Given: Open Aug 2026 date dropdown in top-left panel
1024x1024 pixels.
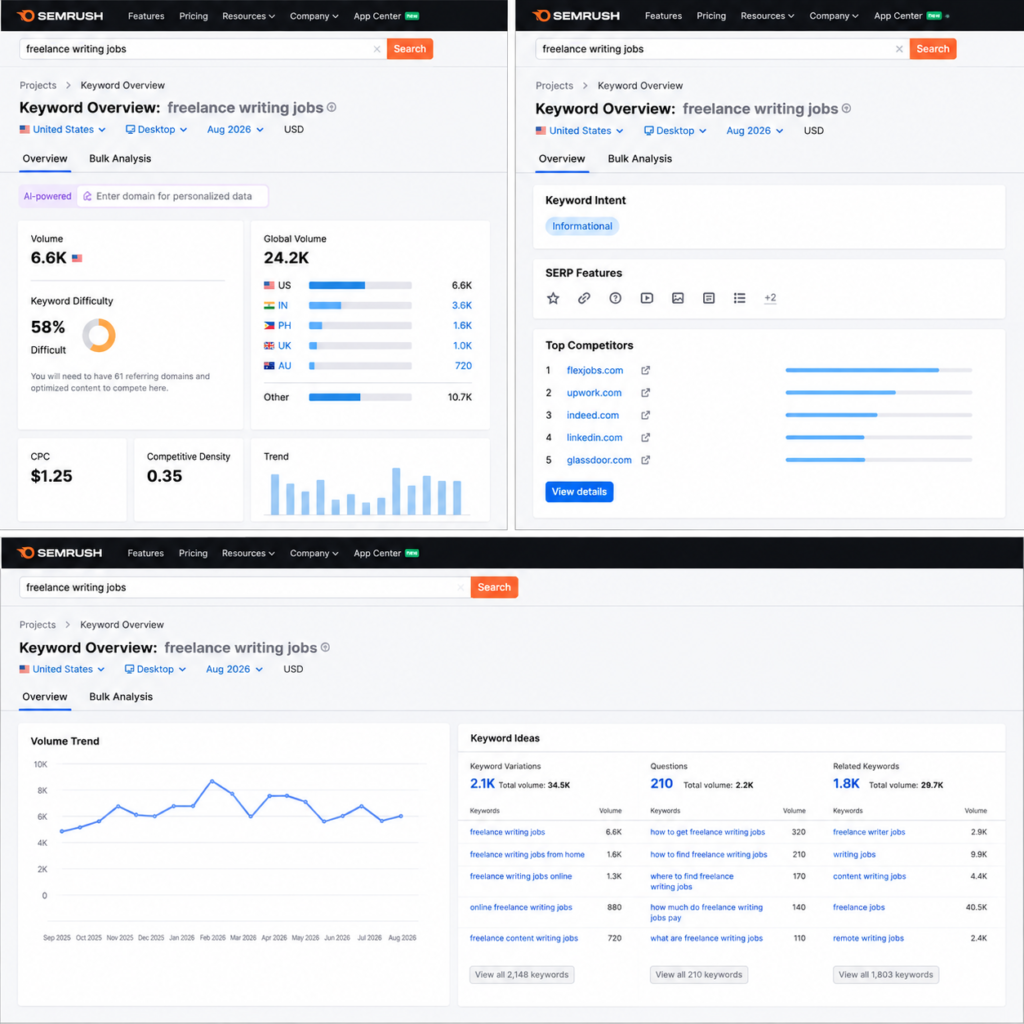Looking at the screenshot, I should (x=235, y=129).
